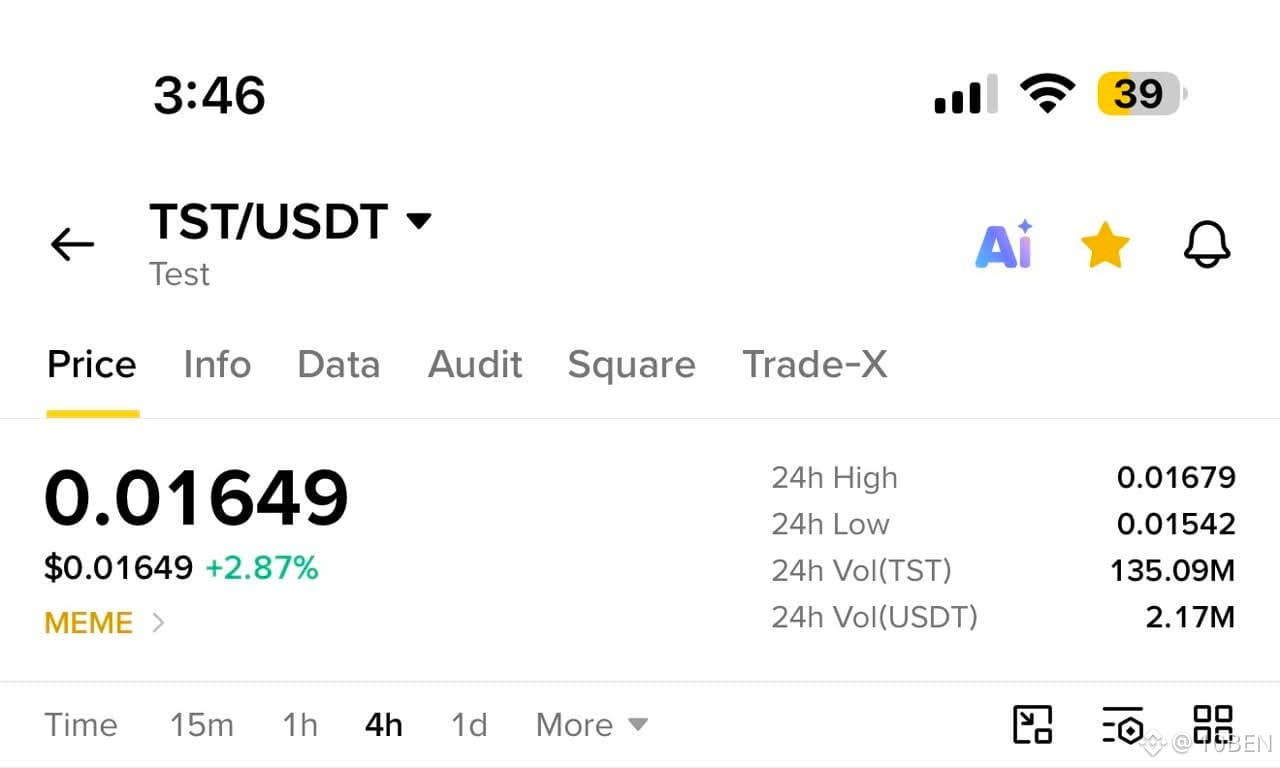The height and width of the screenshot is (768, 1280).
Task: Switch to the Info tab
Action: [x=217, y=365]
